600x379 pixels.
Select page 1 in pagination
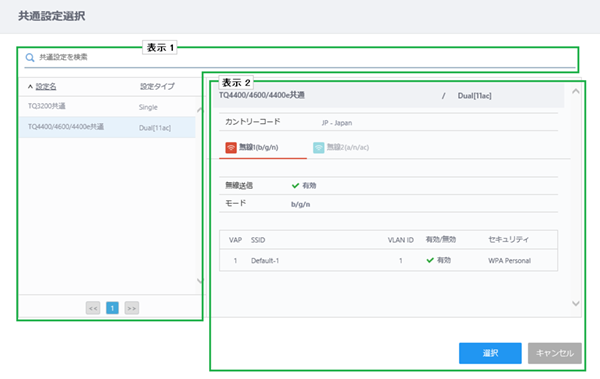tap(112, 308)
